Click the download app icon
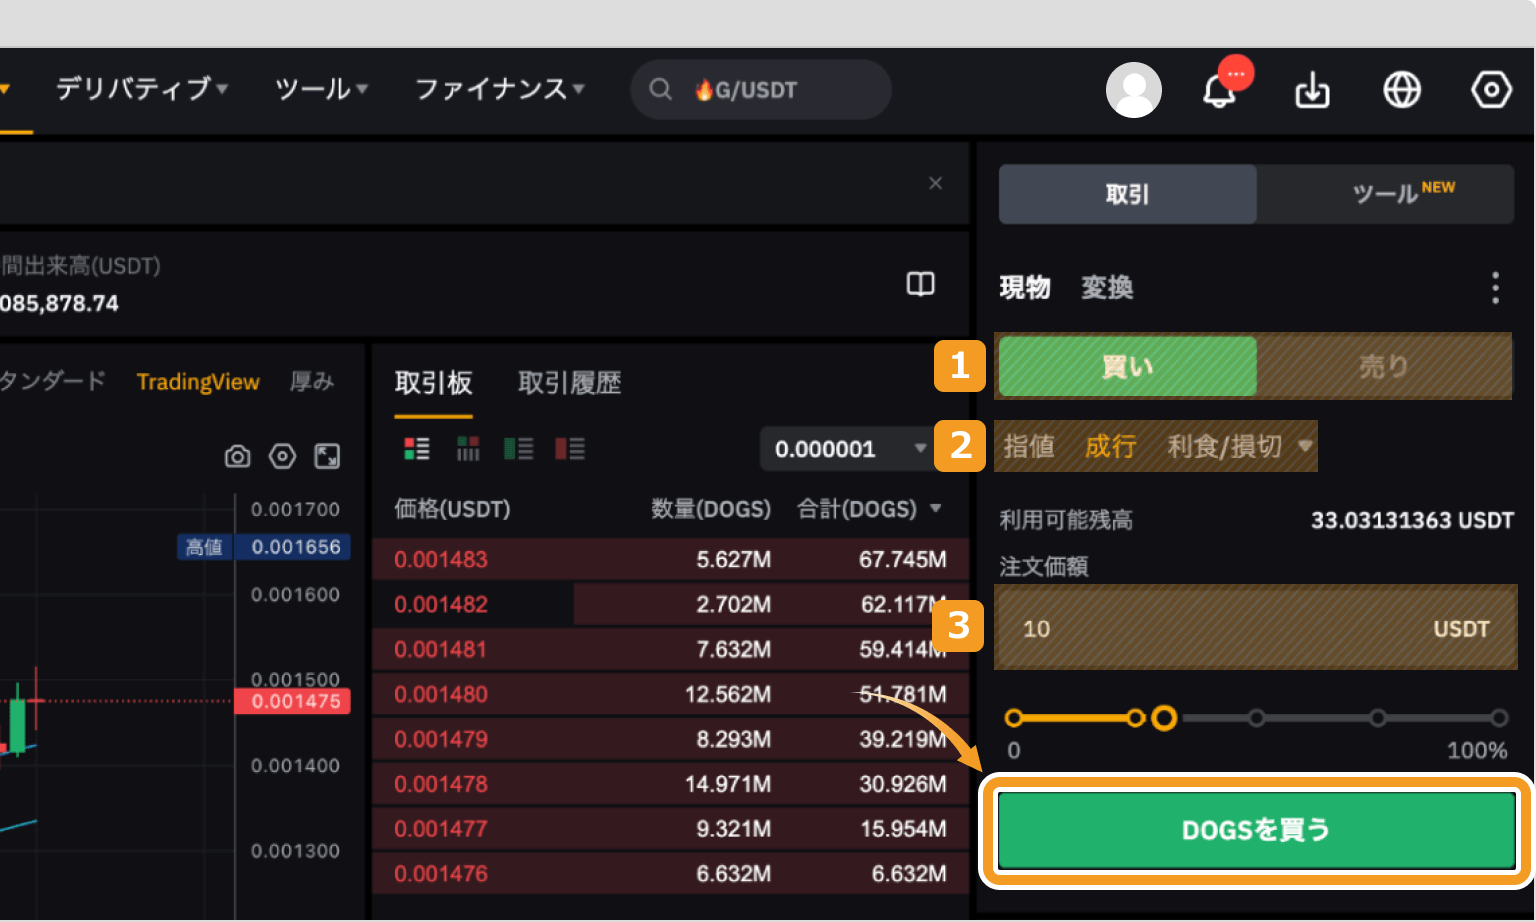Screen dimensions: 1536x922 pos(1312,90)
